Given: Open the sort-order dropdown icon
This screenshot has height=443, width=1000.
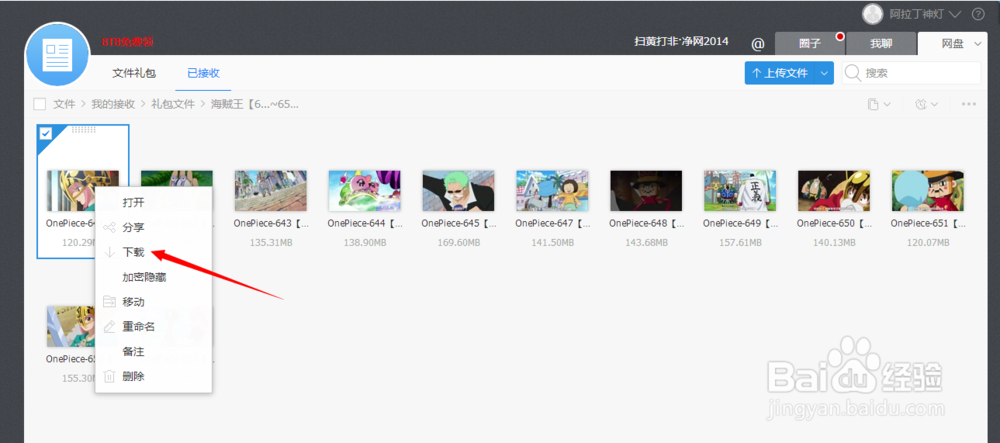Looking at the screenshot, I should click(926, 104).
